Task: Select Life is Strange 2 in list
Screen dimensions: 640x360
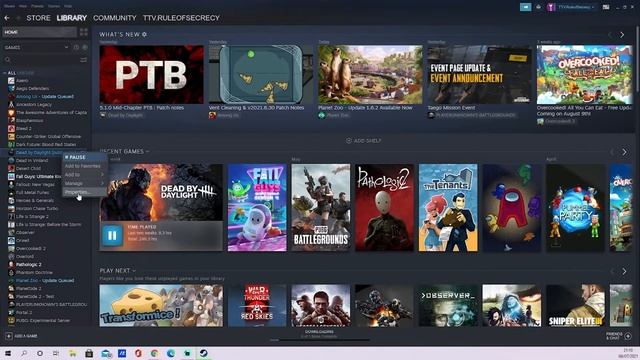Action: point(32,217)
